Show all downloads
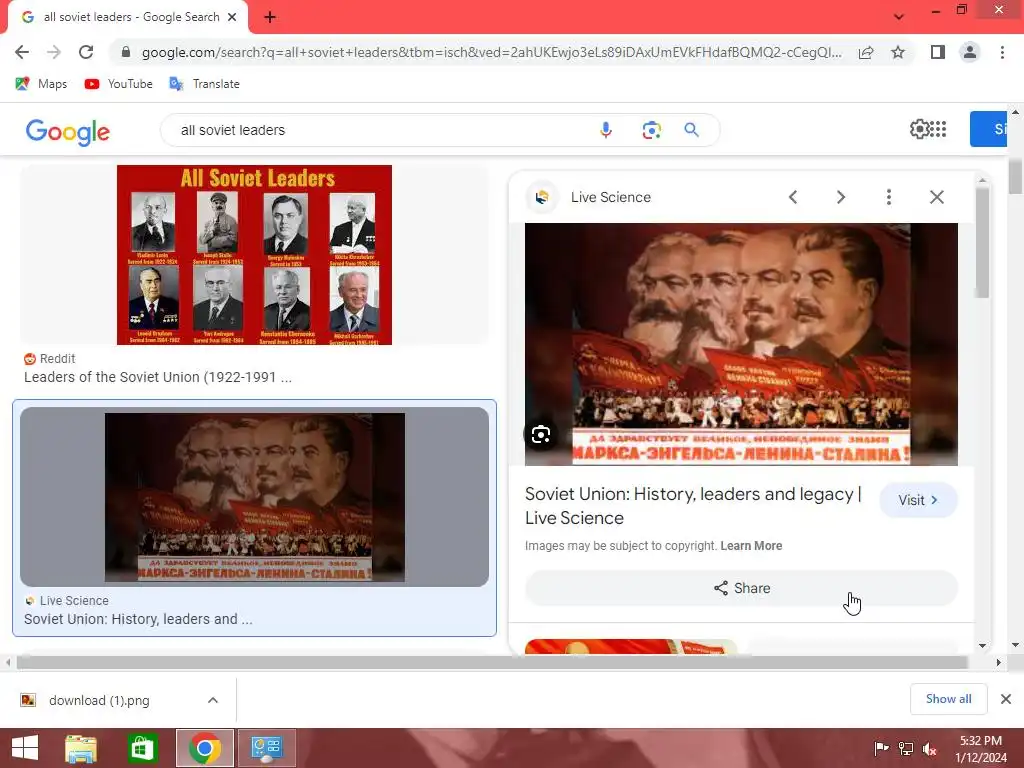Image resolution: width=1024 pixels, height=768 pixels. [x=948, y=699]
